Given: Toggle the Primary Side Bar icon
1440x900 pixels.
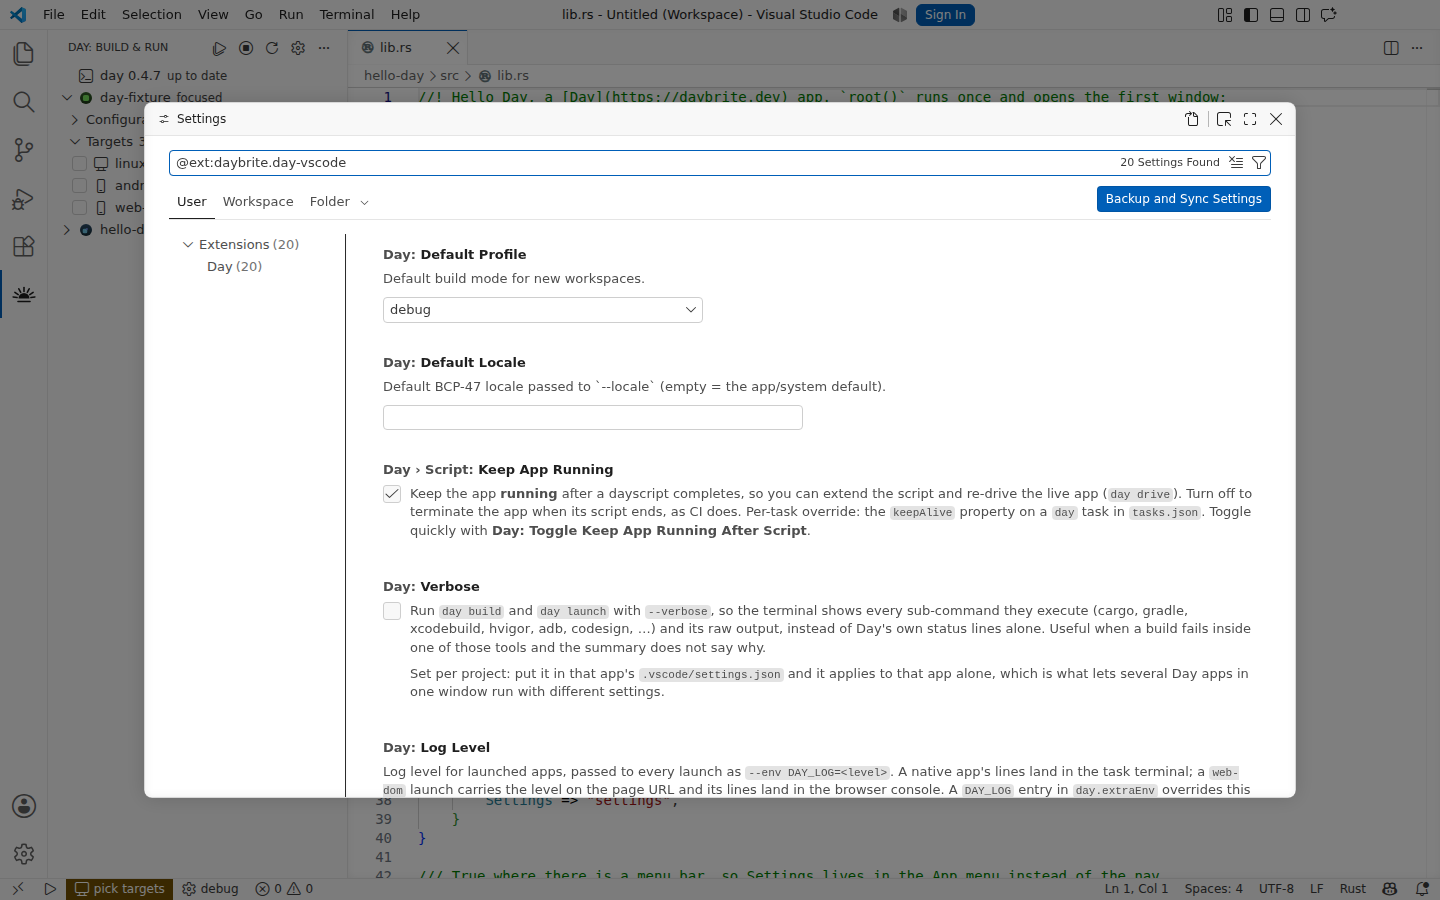Looking at the screenshot, I should [x=1251, y=15].
